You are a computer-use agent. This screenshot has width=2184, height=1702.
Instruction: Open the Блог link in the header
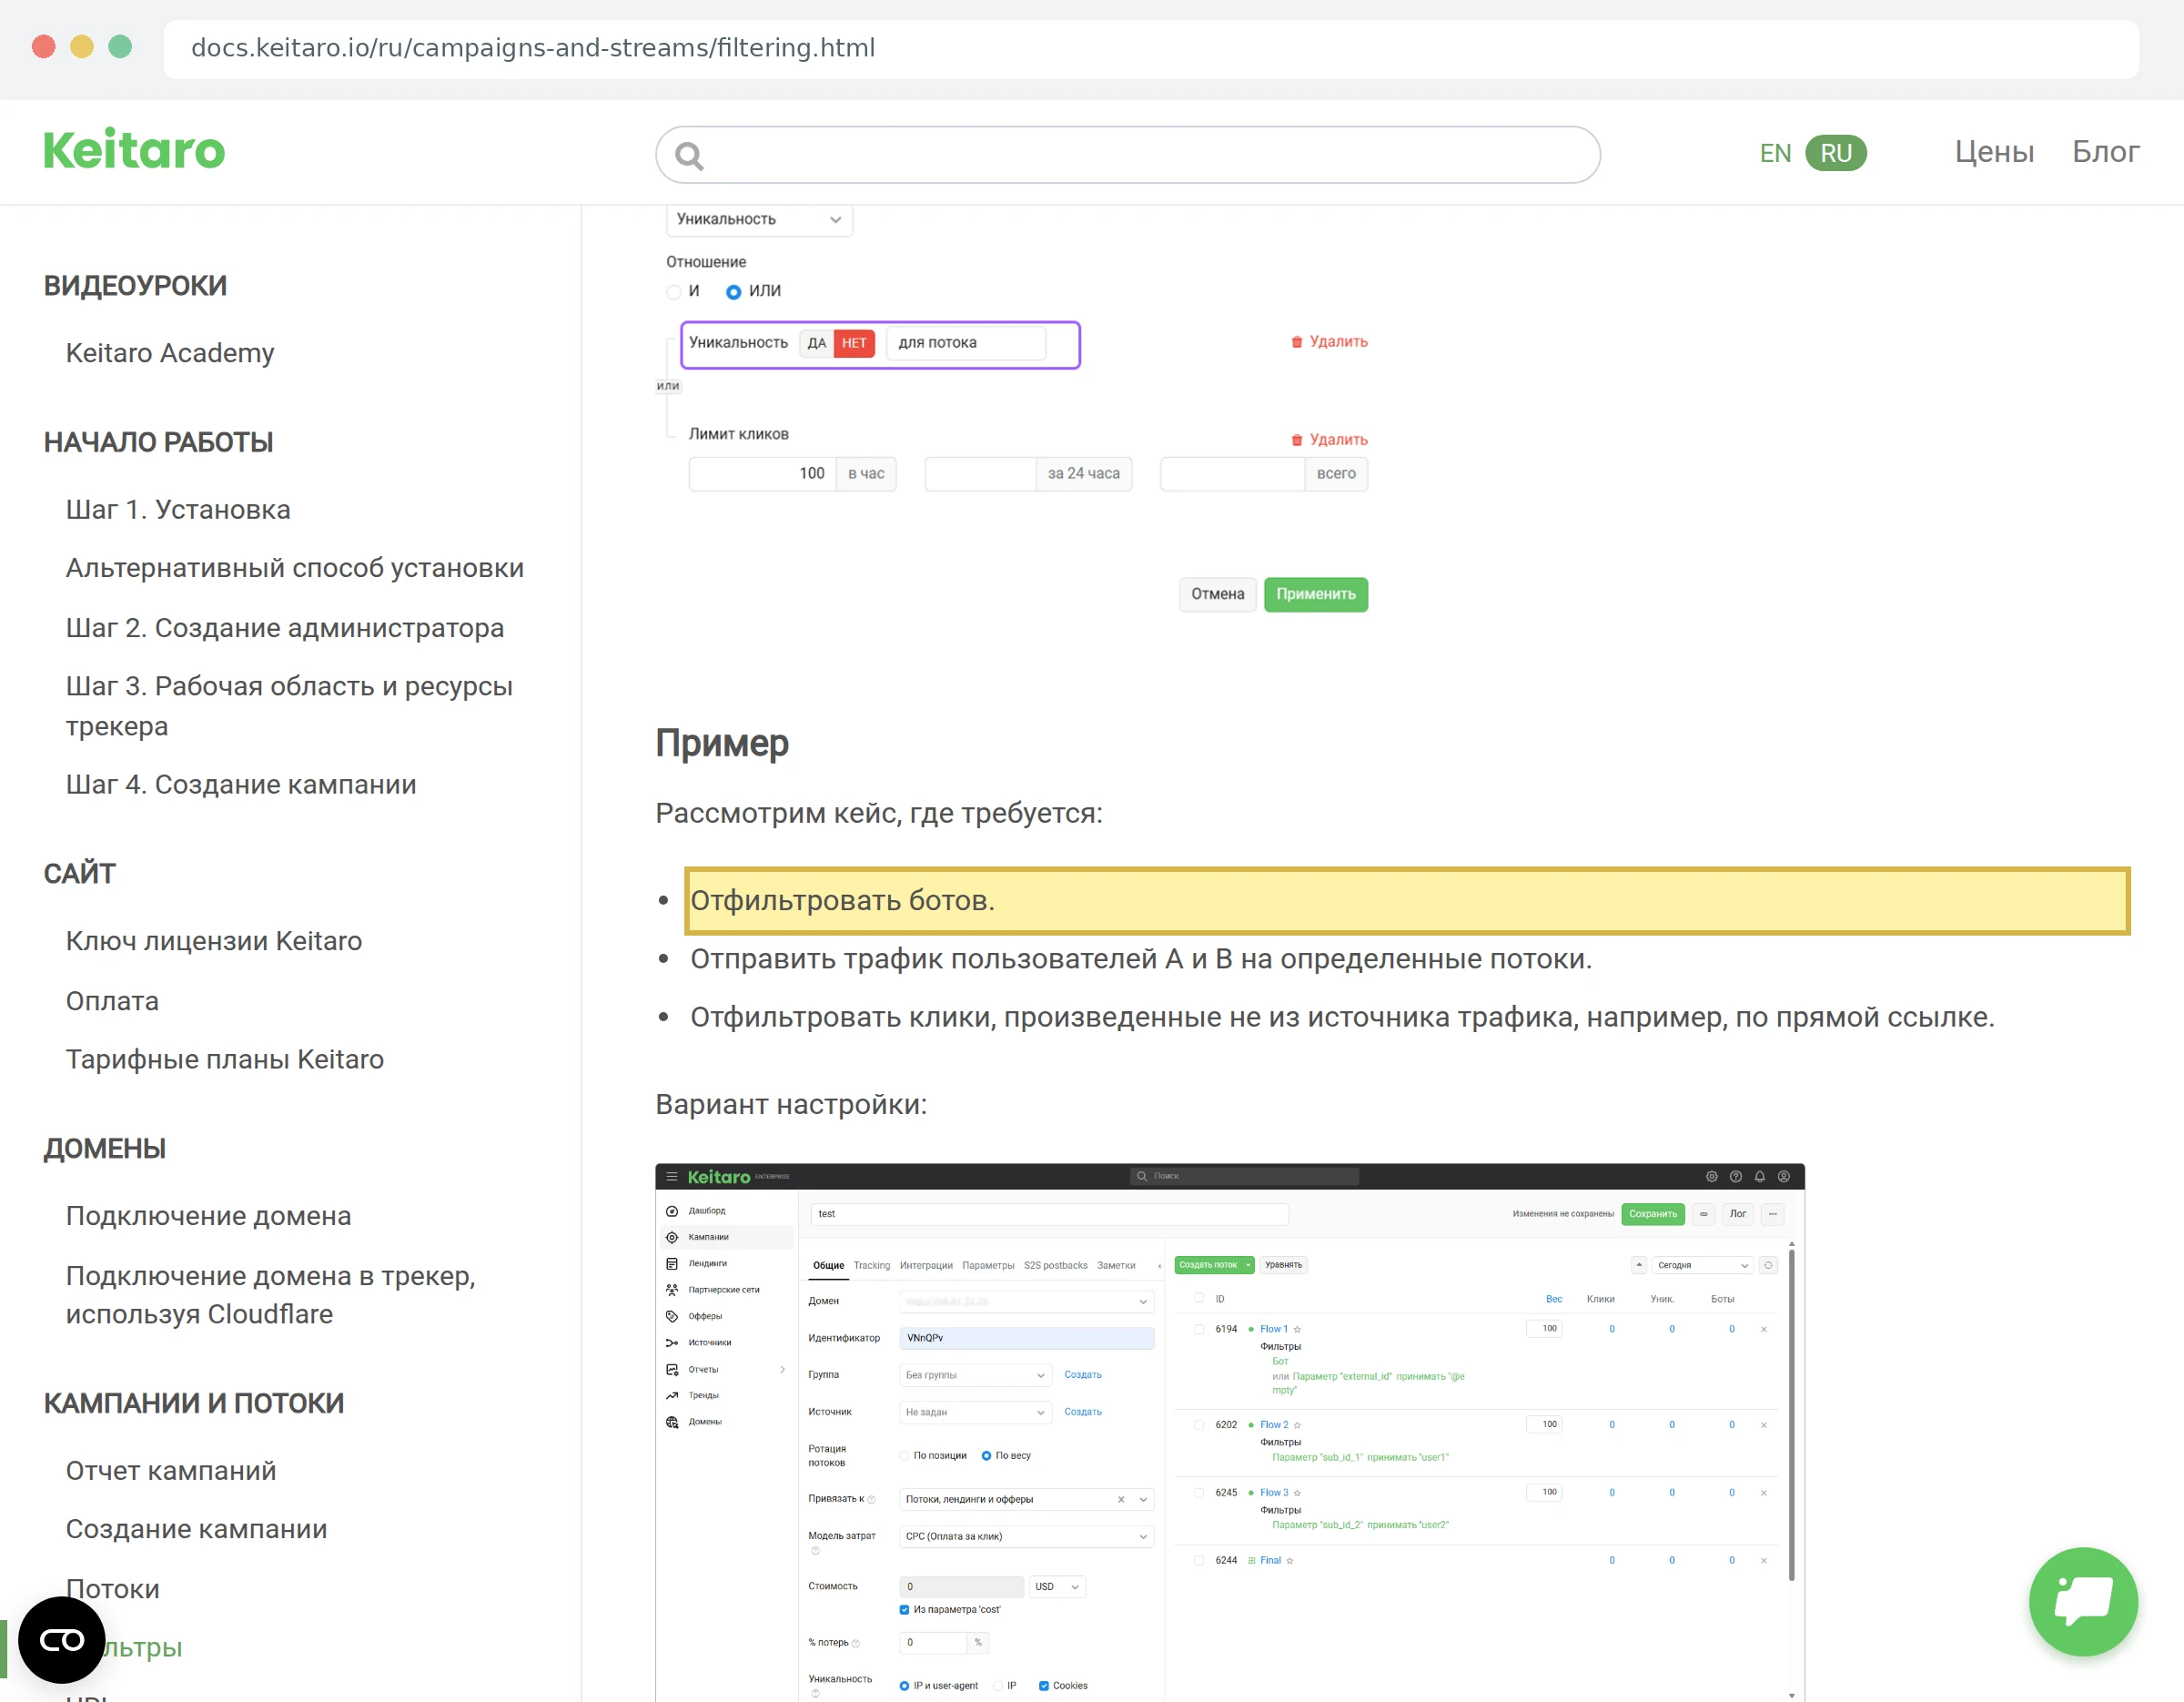tap(2105, 152)
